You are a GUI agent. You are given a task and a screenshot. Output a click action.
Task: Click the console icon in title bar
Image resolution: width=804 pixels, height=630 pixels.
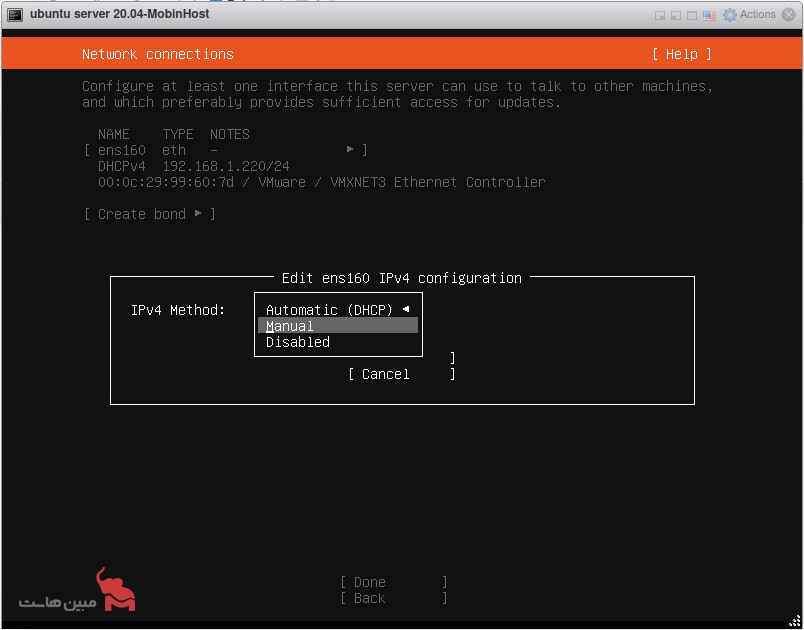click(15, 15)
